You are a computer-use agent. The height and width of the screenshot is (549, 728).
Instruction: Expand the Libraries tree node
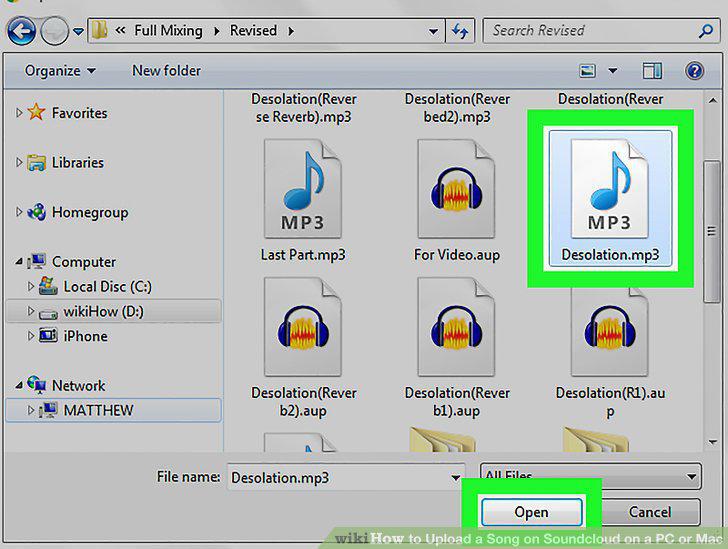click(x=19, y=162)
